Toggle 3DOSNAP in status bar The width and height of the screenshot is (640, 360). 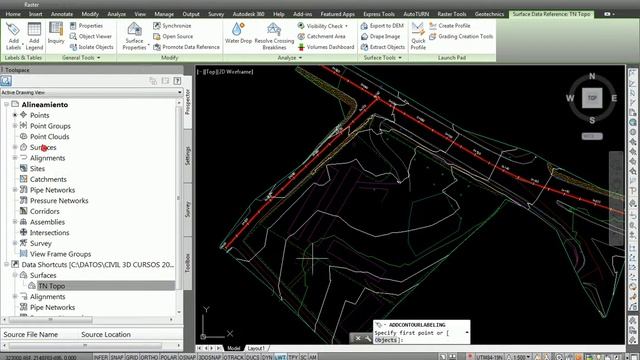(209, 357)
